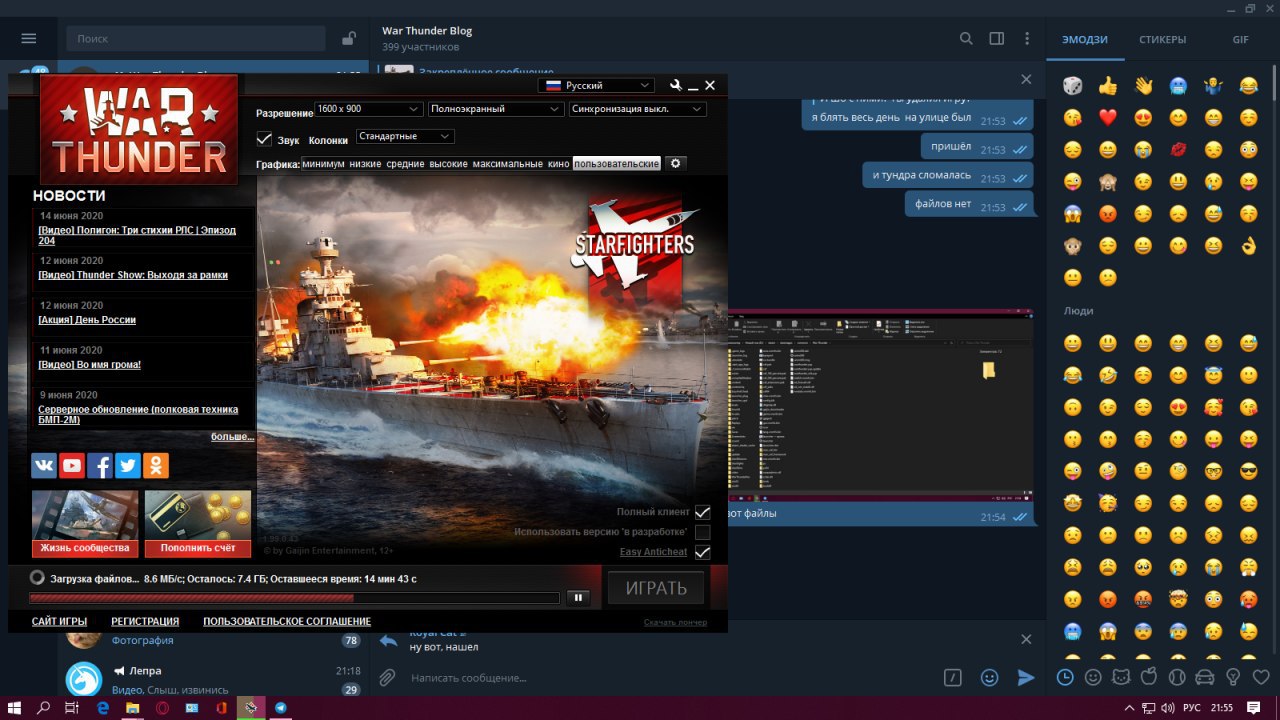Open Жизнь сообщества banner
1280x720 pixels.
(x=85, y=523)
